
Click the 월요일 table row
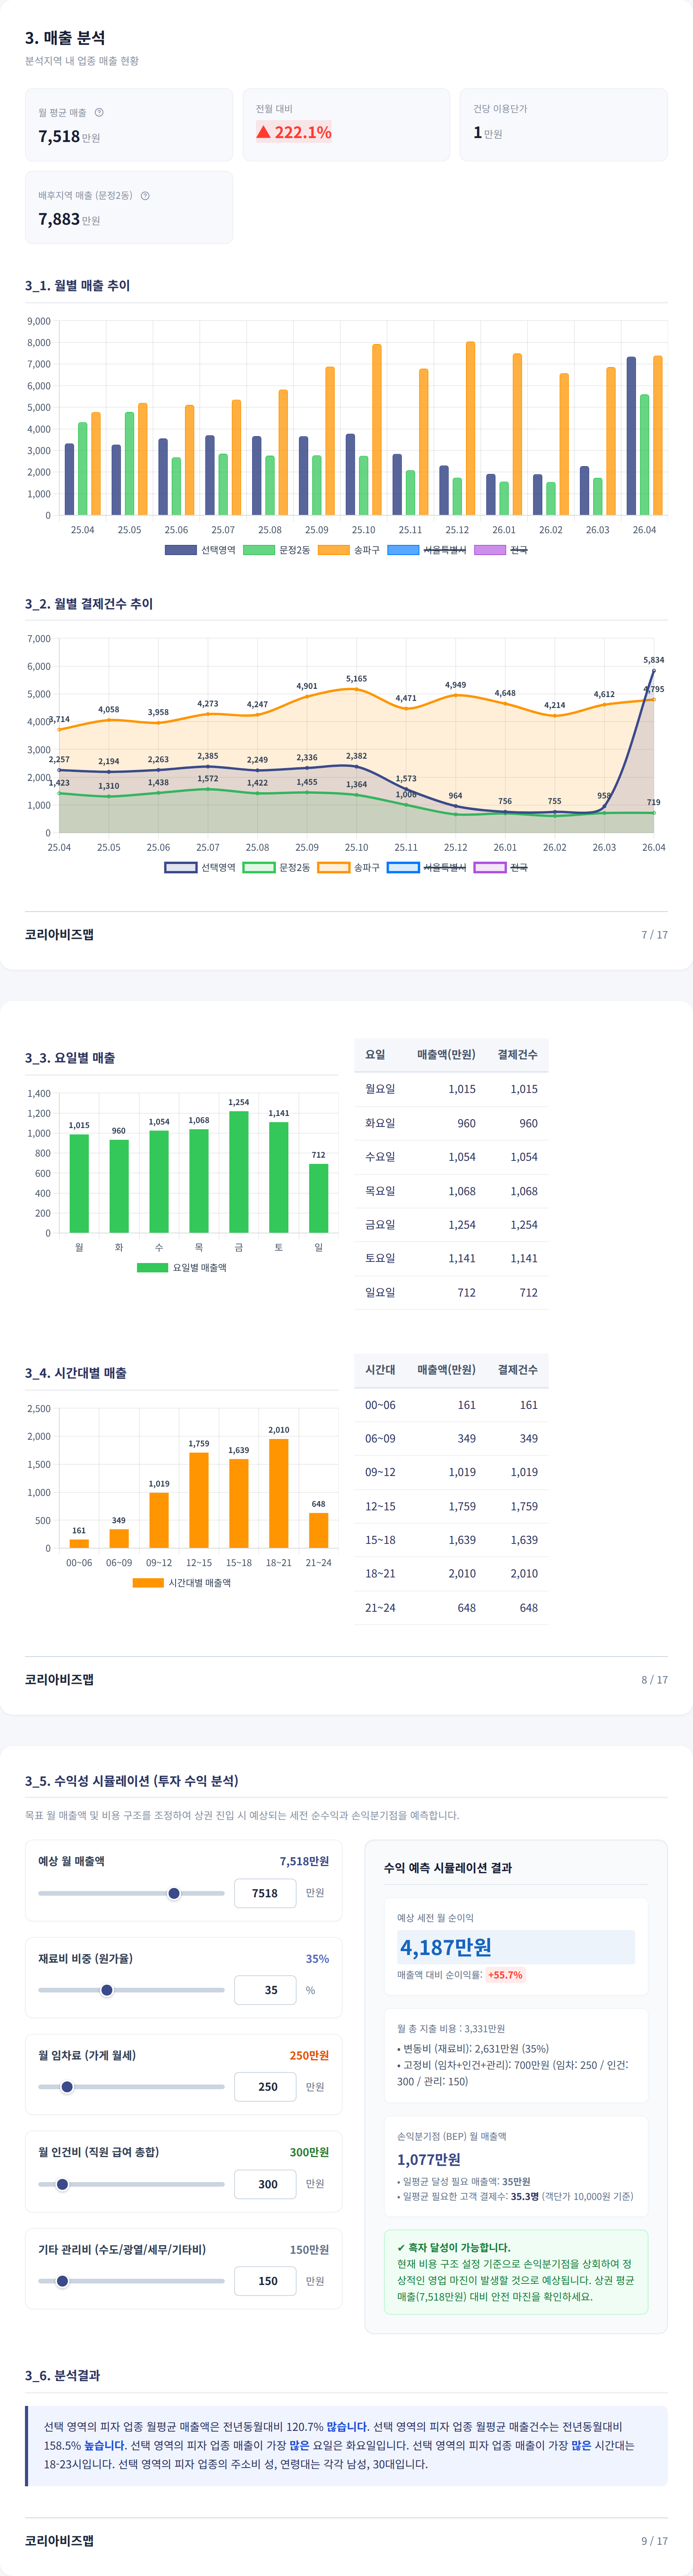[x=451, y=1089]
